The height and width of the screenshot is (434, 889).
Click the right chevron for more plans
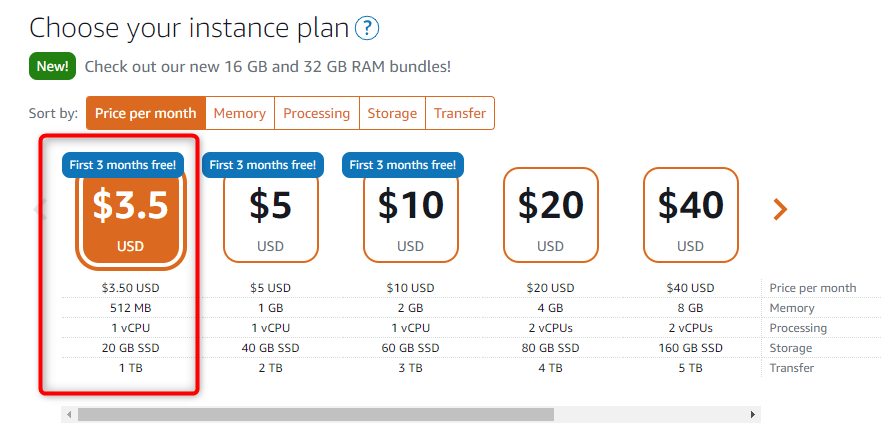(780, 209)
